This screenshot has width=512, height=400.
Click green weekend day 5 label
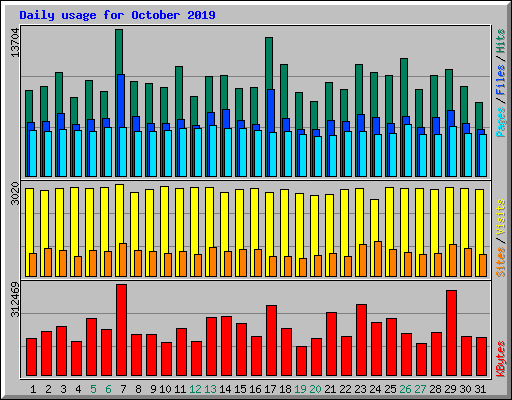(x=93, y=389)
